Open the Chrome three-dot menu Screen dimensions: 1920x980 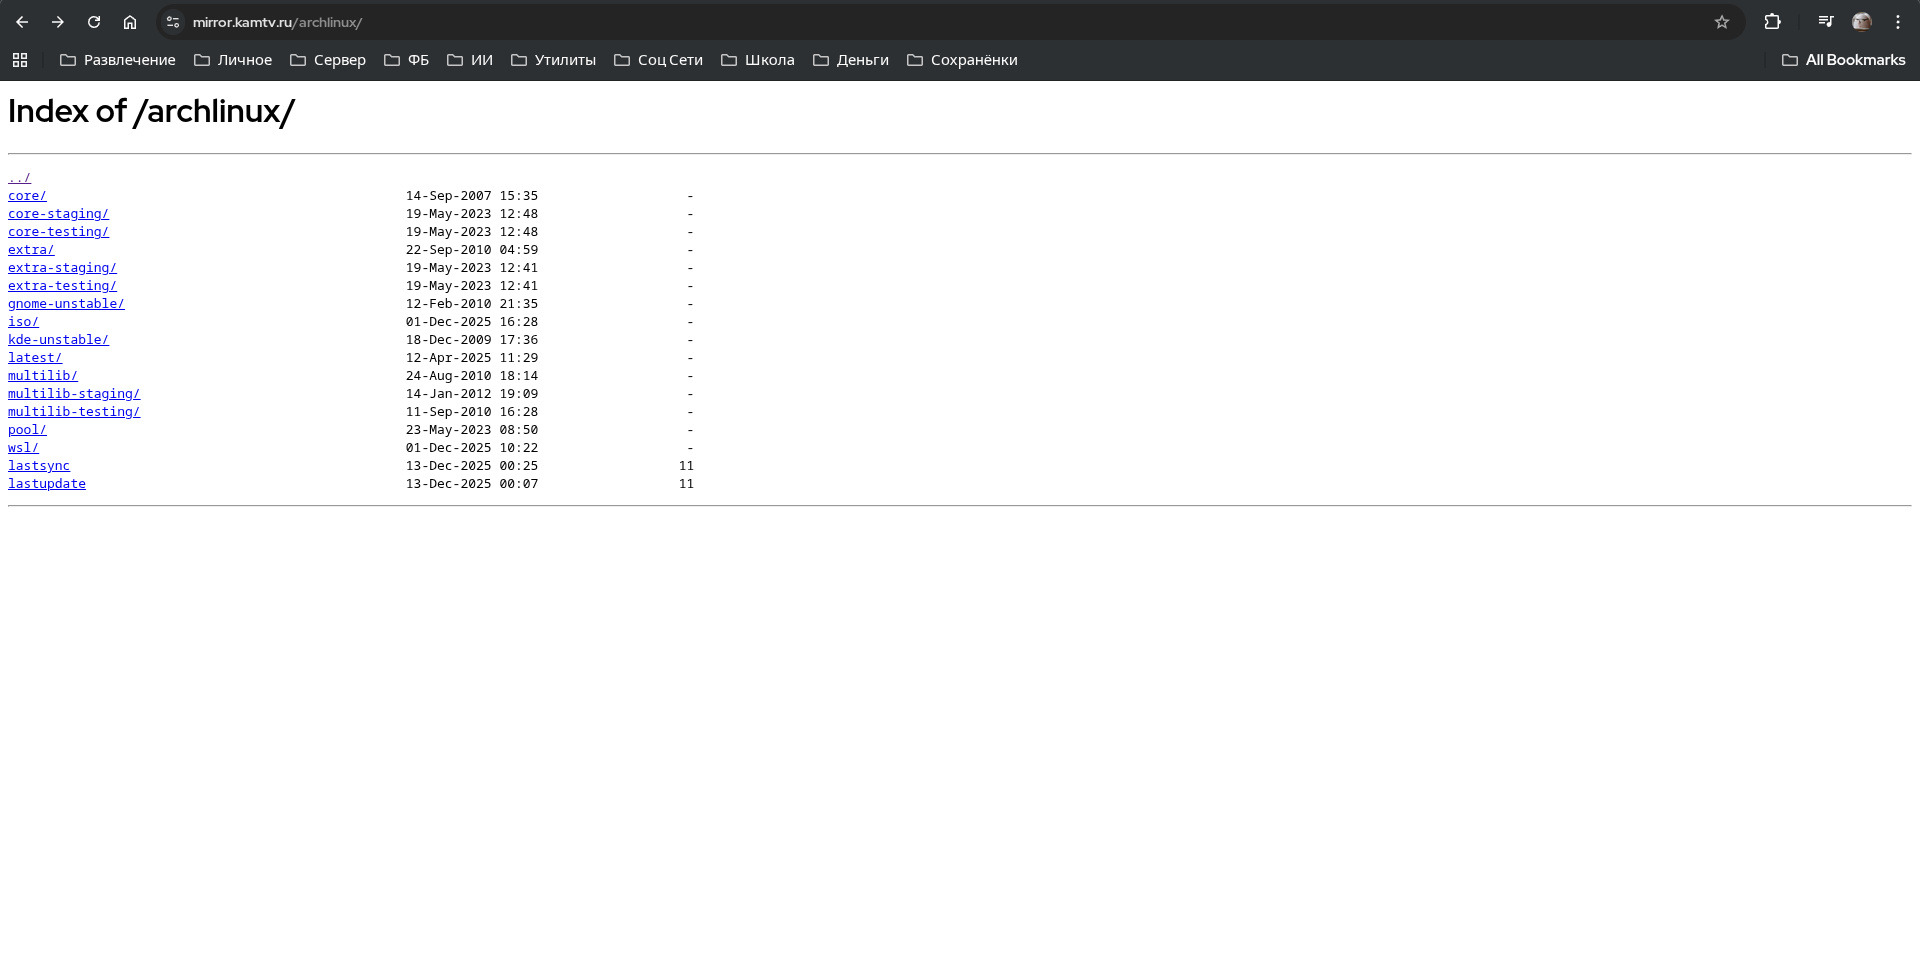[x=1898, y=22]
